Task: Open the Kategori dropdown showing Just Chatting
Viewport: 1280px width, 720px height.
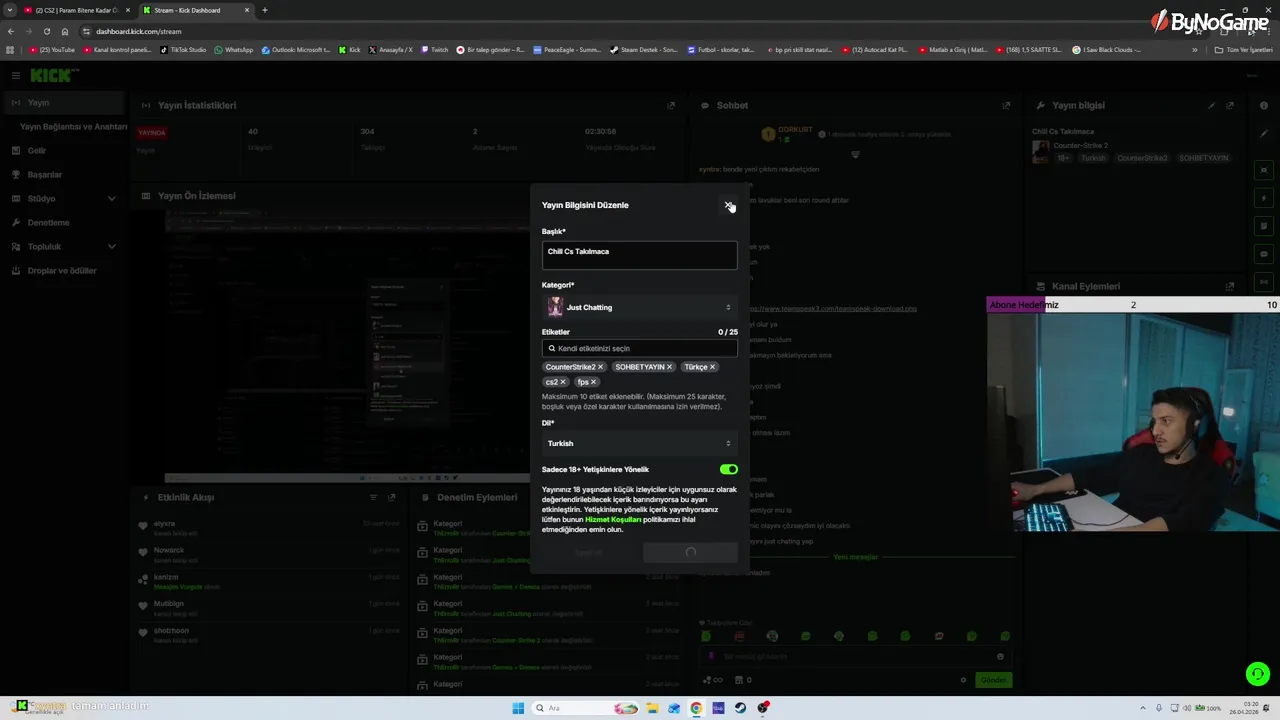Action: pyautogui.click(x=639, y=307)
